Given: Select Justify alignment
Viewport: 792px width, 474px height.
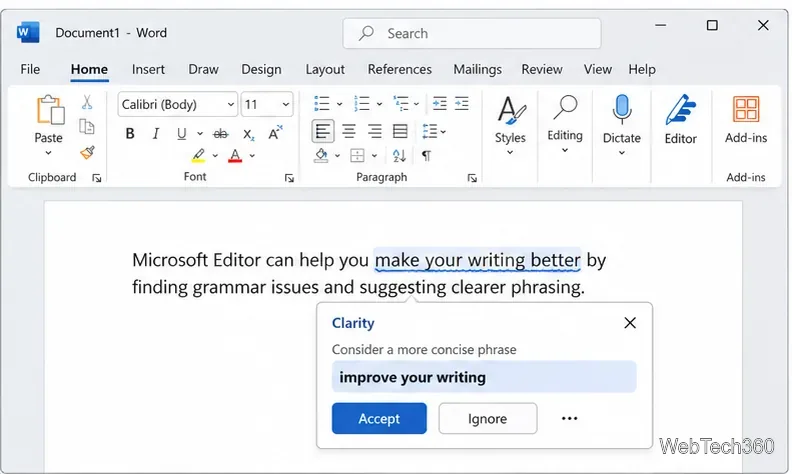Looking at the screenshot, I should [x=400, y=132].
